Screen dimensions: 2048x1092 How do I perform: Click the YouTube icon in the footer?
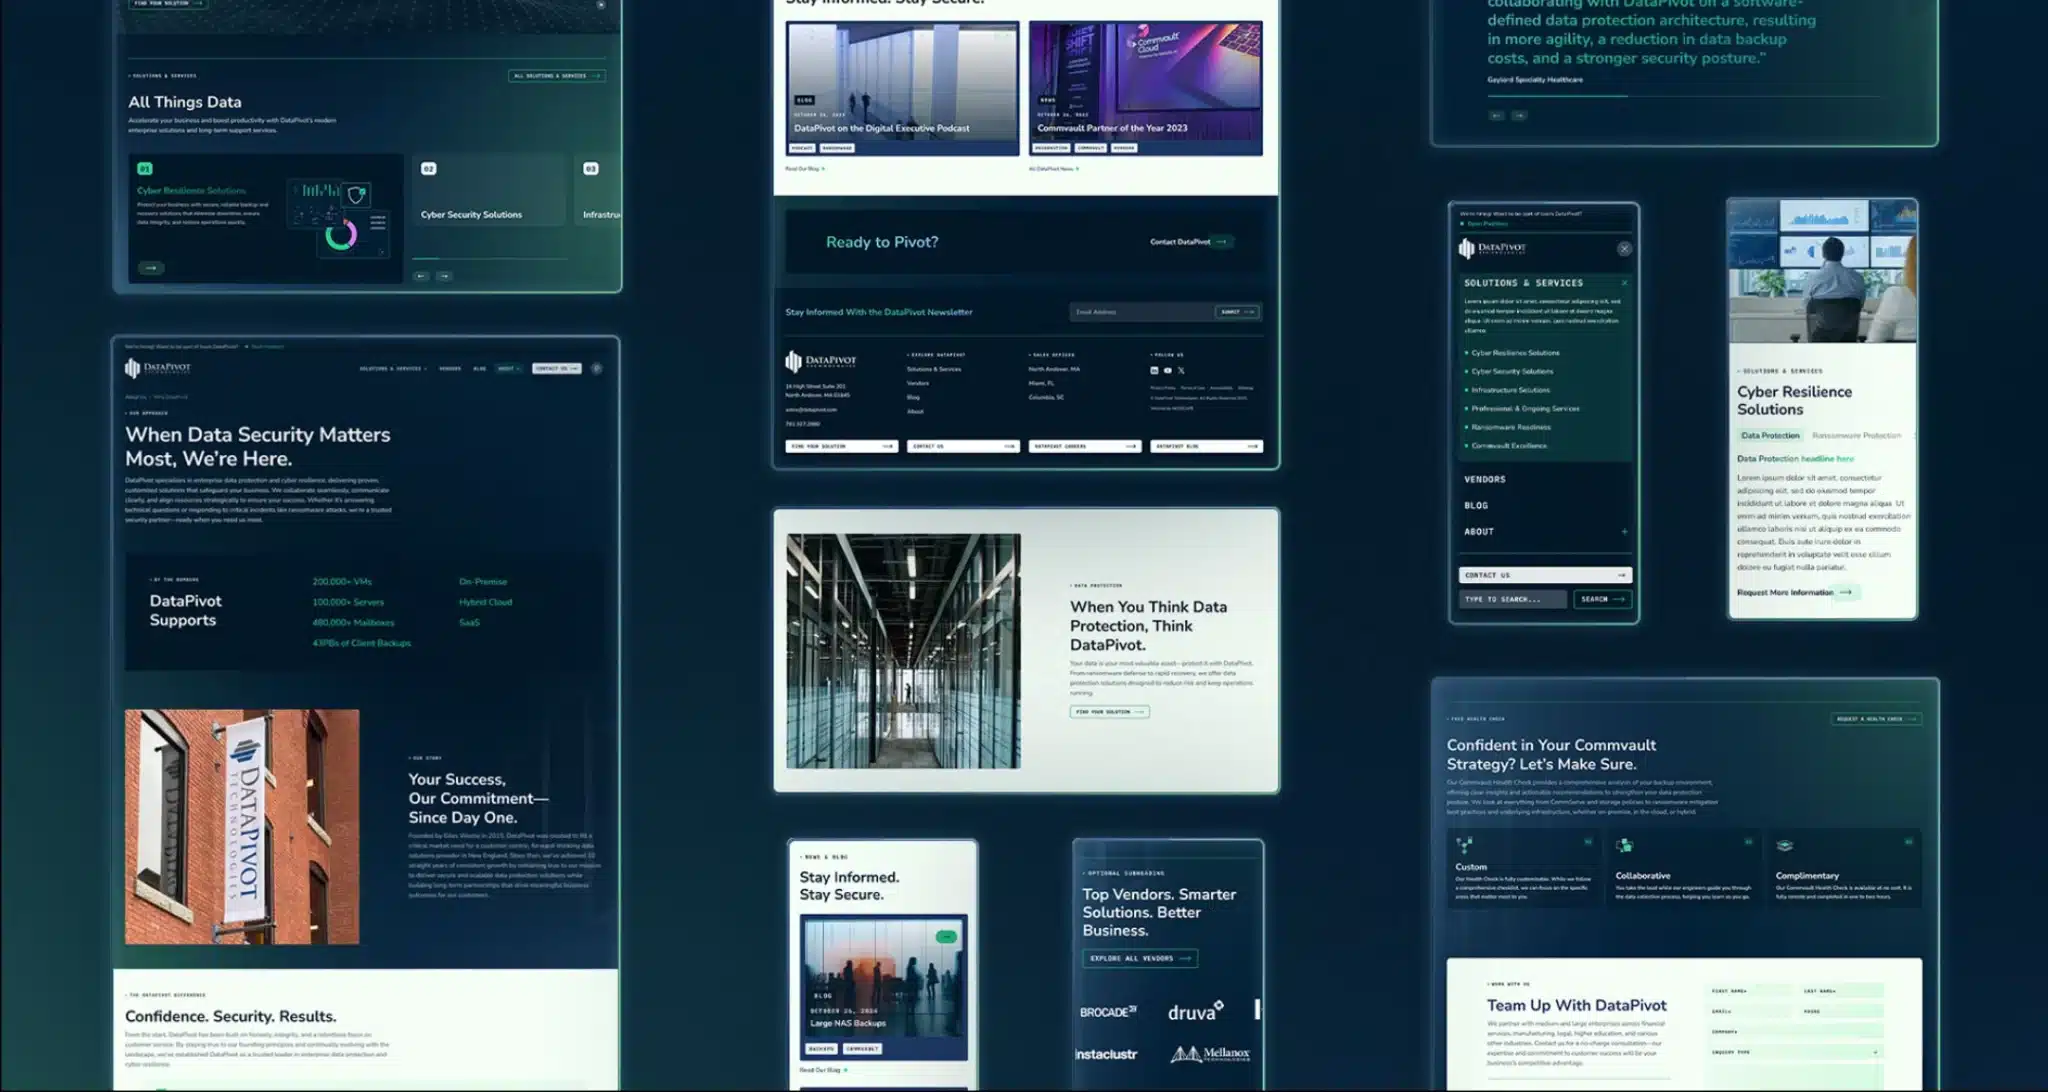tap(1167, 370)
